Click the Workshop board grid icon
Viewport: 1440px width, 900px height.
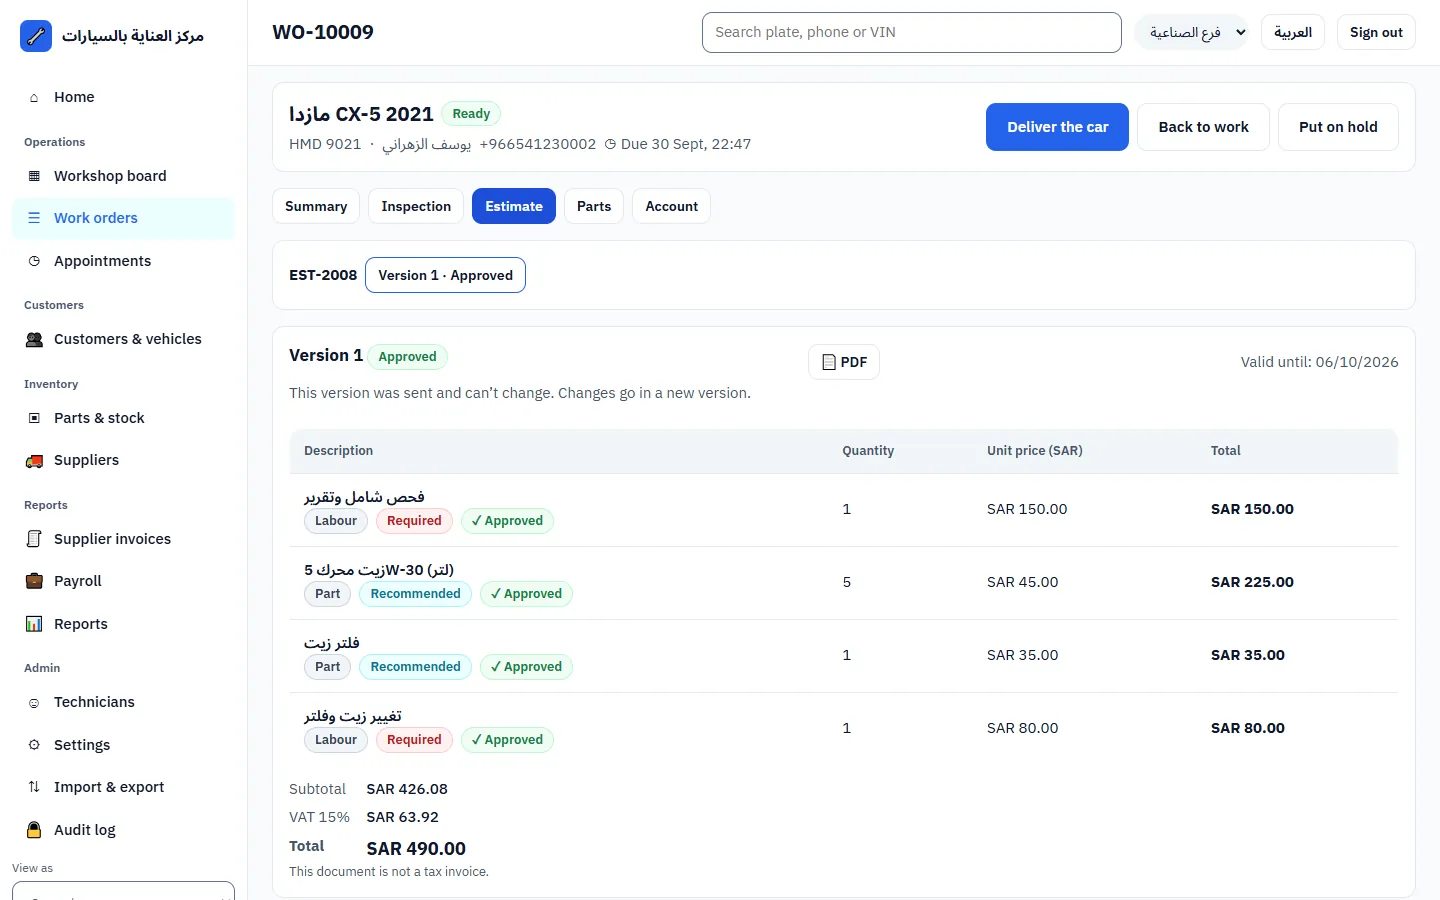(x=34, y=176)
